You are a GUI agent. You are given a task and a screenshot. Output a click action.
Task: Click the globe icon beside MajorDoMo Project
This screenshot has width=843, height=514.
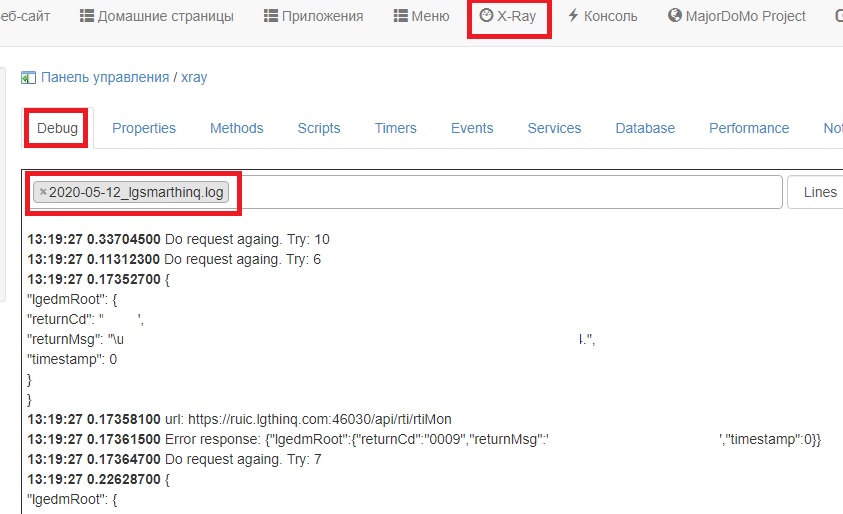click(675, 16)
